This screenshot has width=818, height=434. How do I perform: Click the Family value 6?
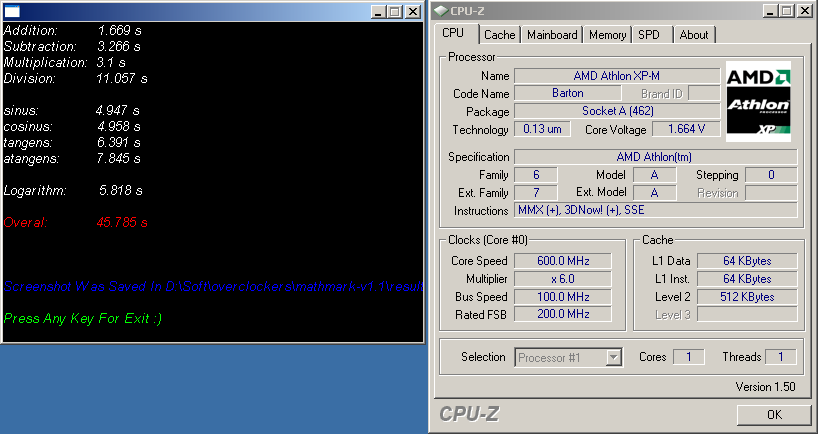pos(536,175)
